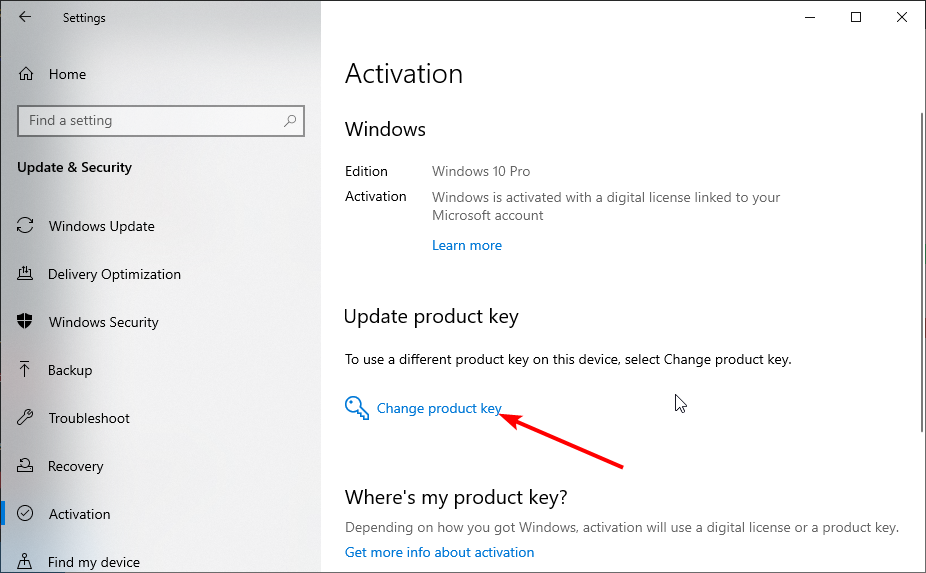Click the key icon beside Change product key
This screenshot has width=926, height=573.
(357, 408)
